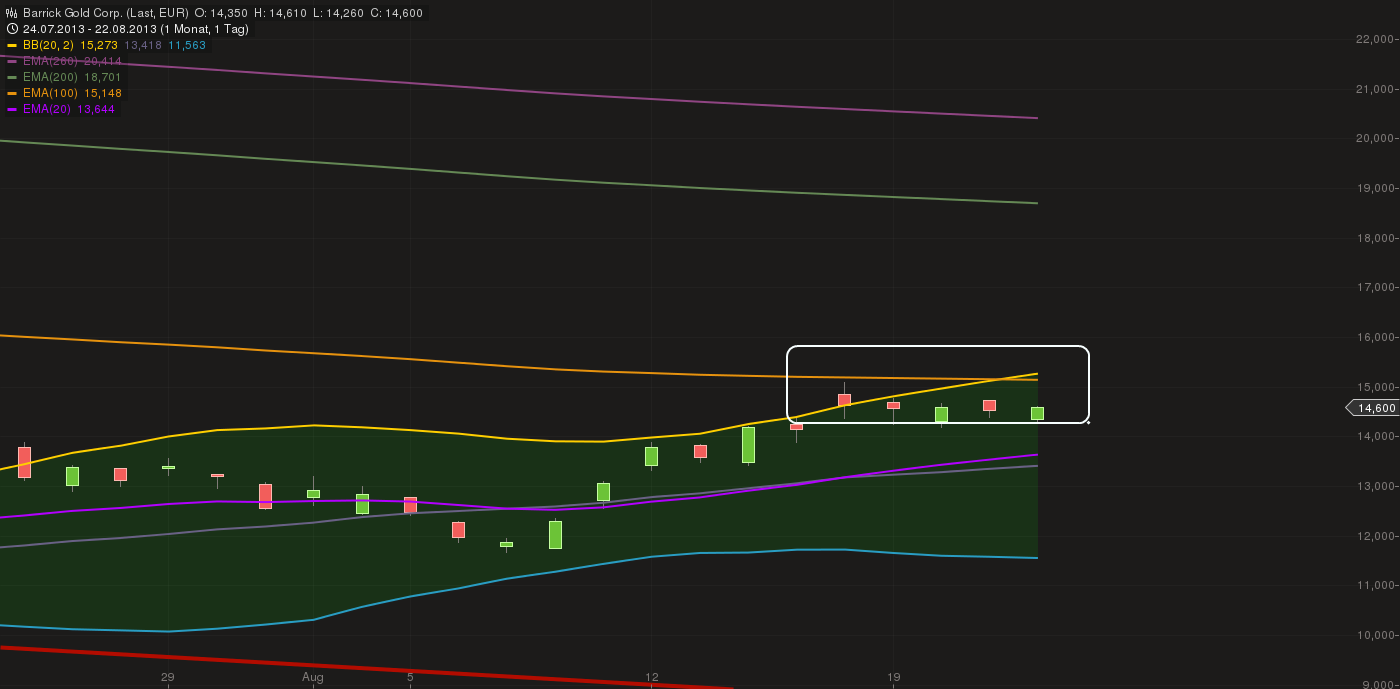Screen dimensions: 1400x689
Task: Select the EMA(20) indicator legend entry
Action: tap(69, 109)
